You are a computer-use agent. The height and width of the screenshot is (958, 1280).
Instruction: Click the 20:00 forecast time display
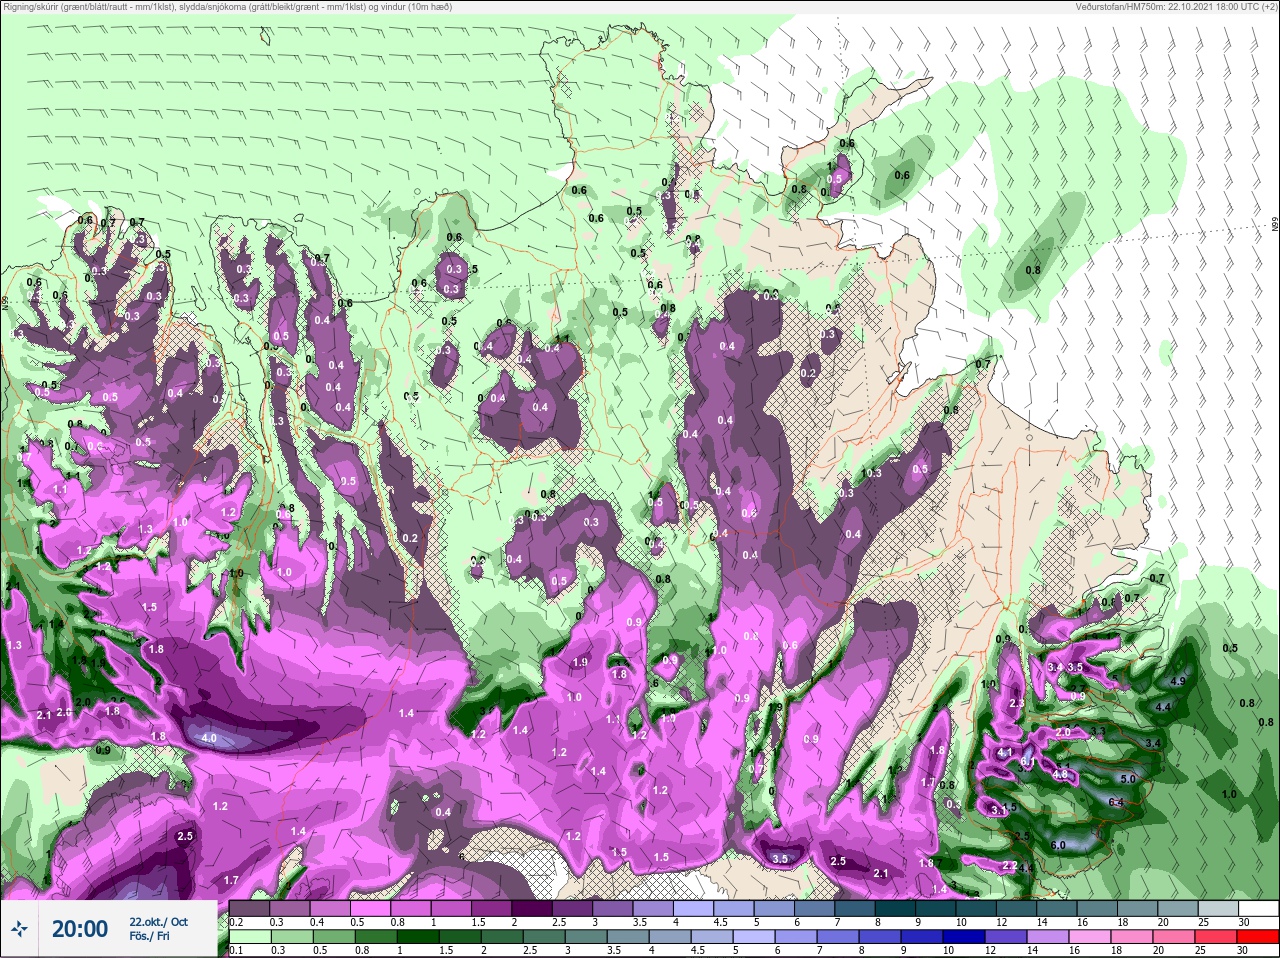[x=80, y=929]
